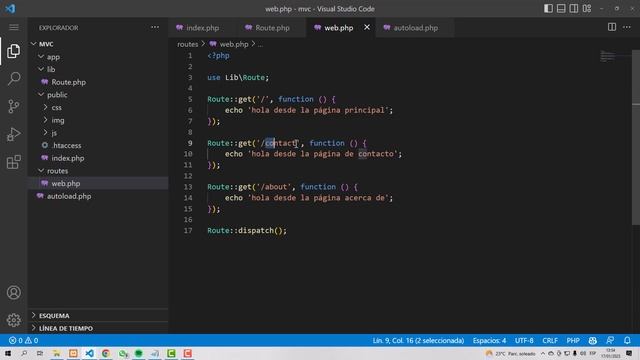Click the feedback icon in status bar
The image size is (640, 360).
610,340
